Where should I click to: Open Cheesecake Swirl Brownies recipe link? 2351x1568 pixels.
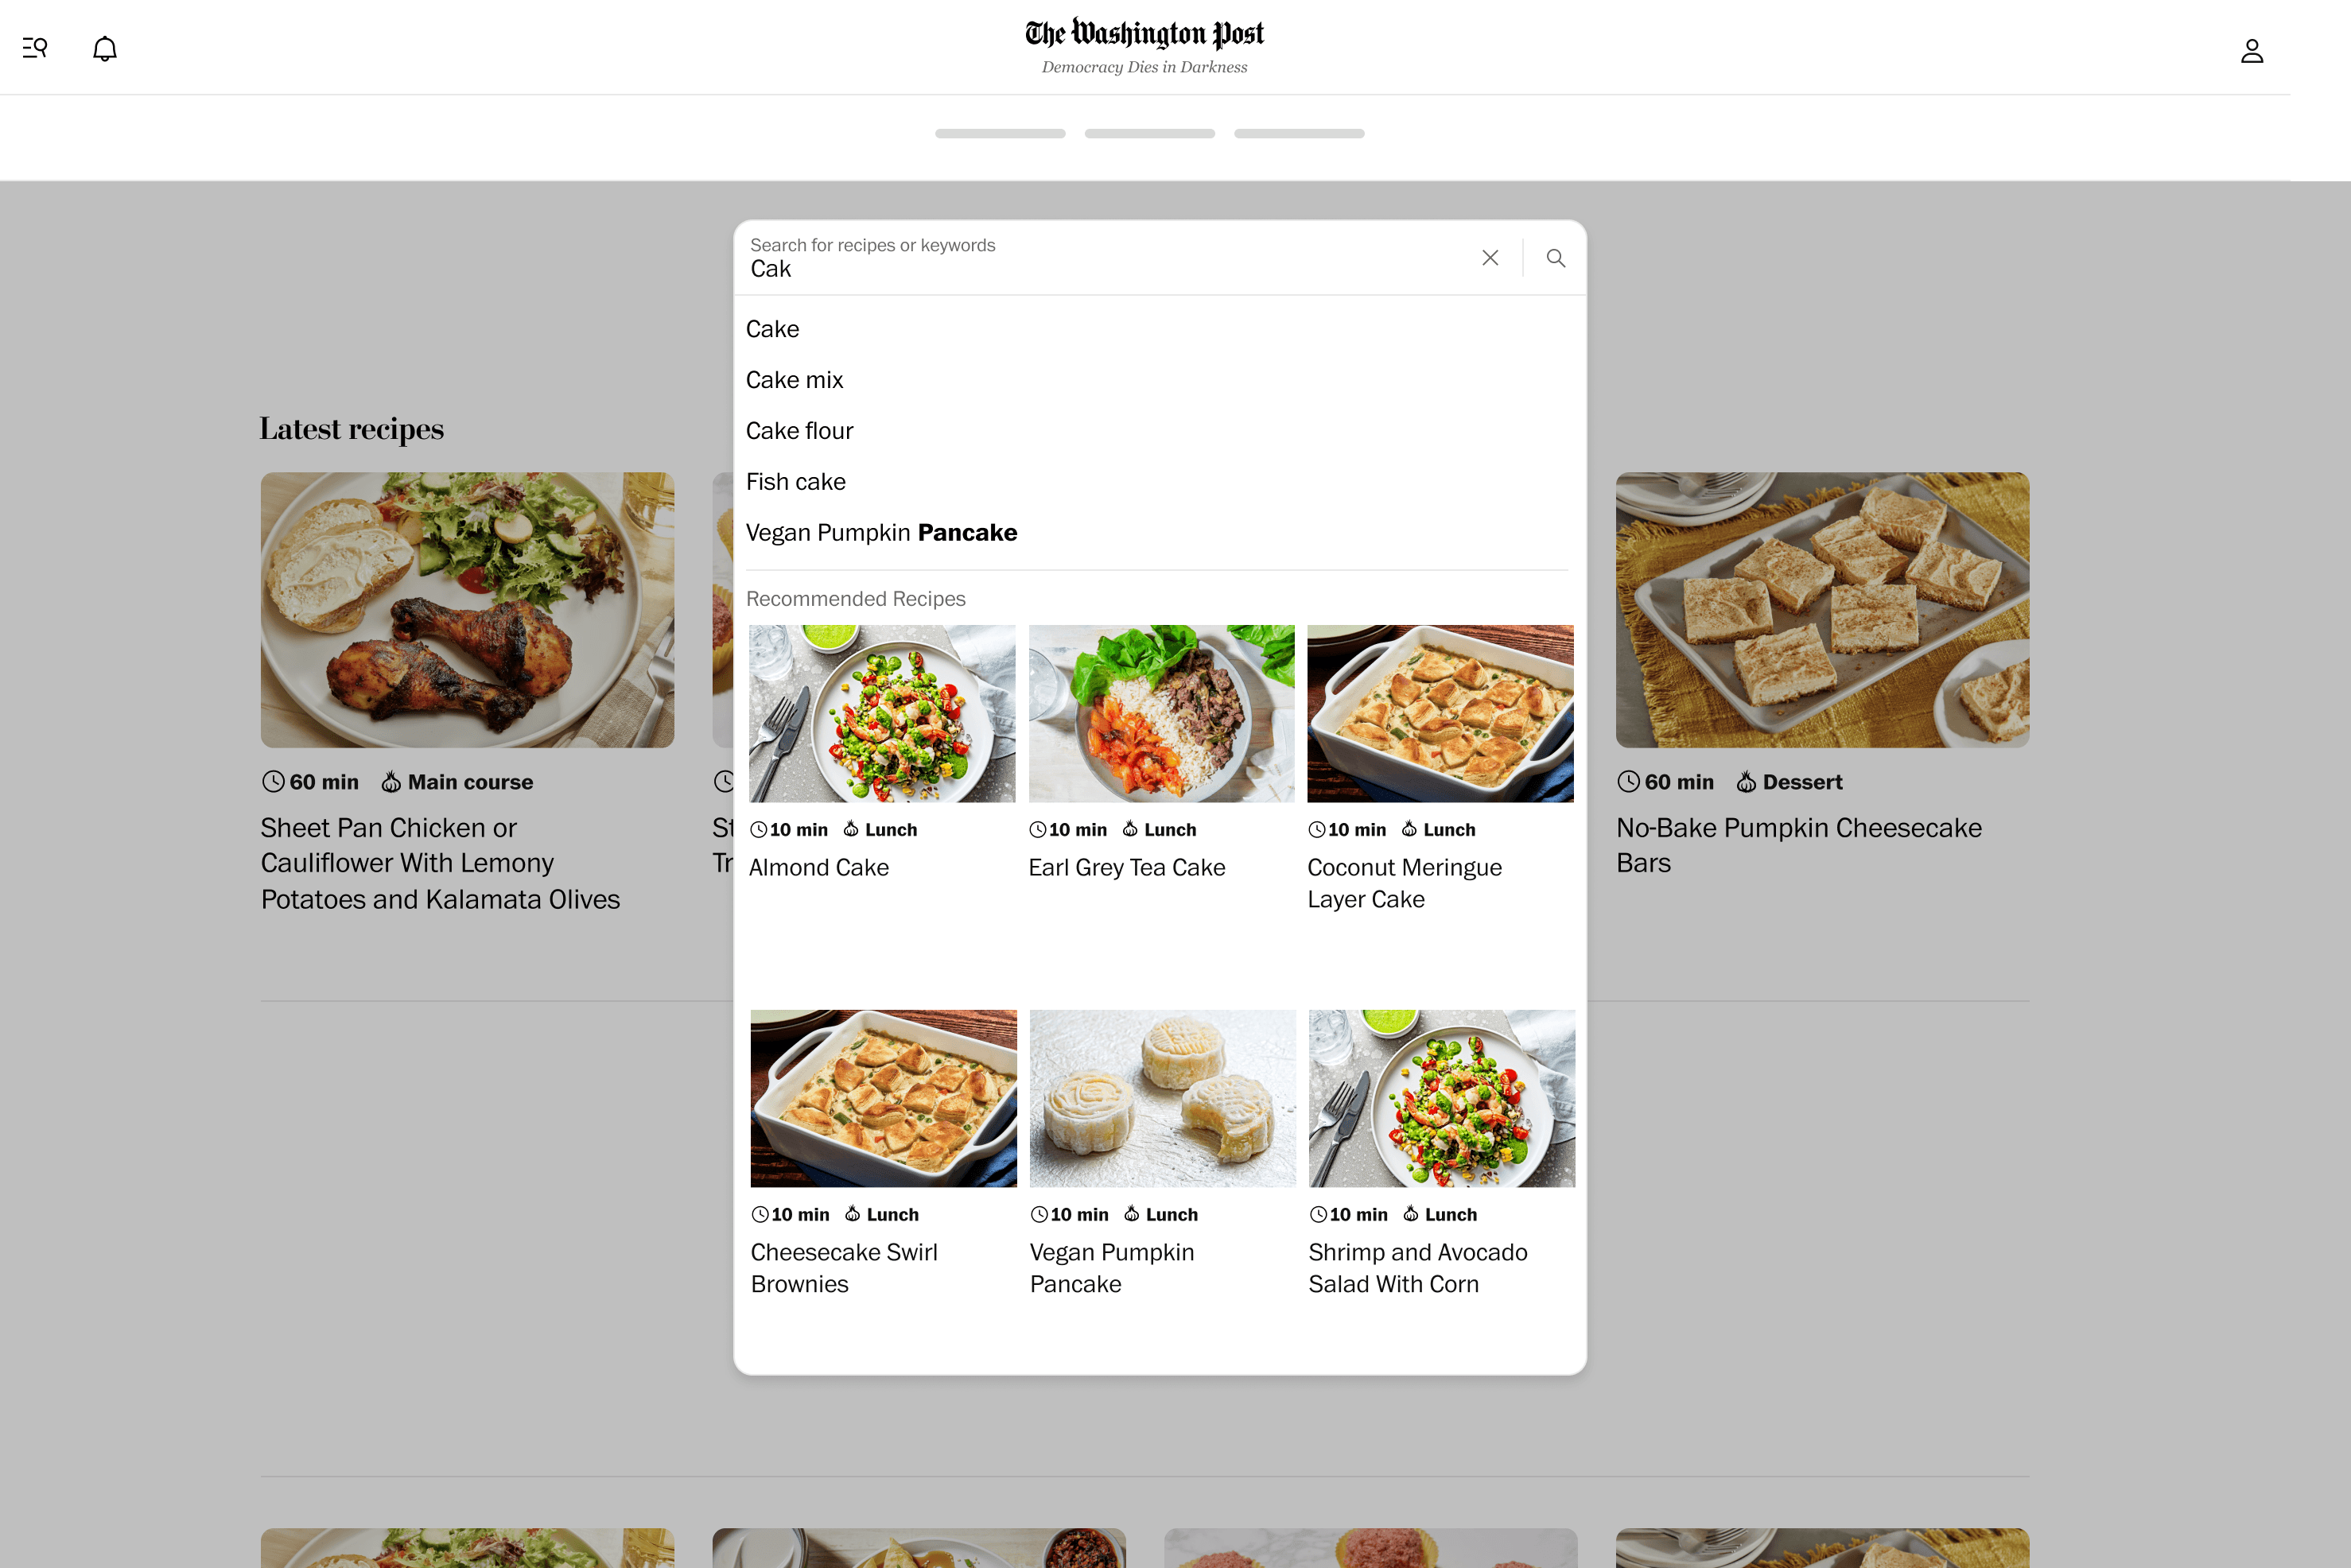(844, 1268)
